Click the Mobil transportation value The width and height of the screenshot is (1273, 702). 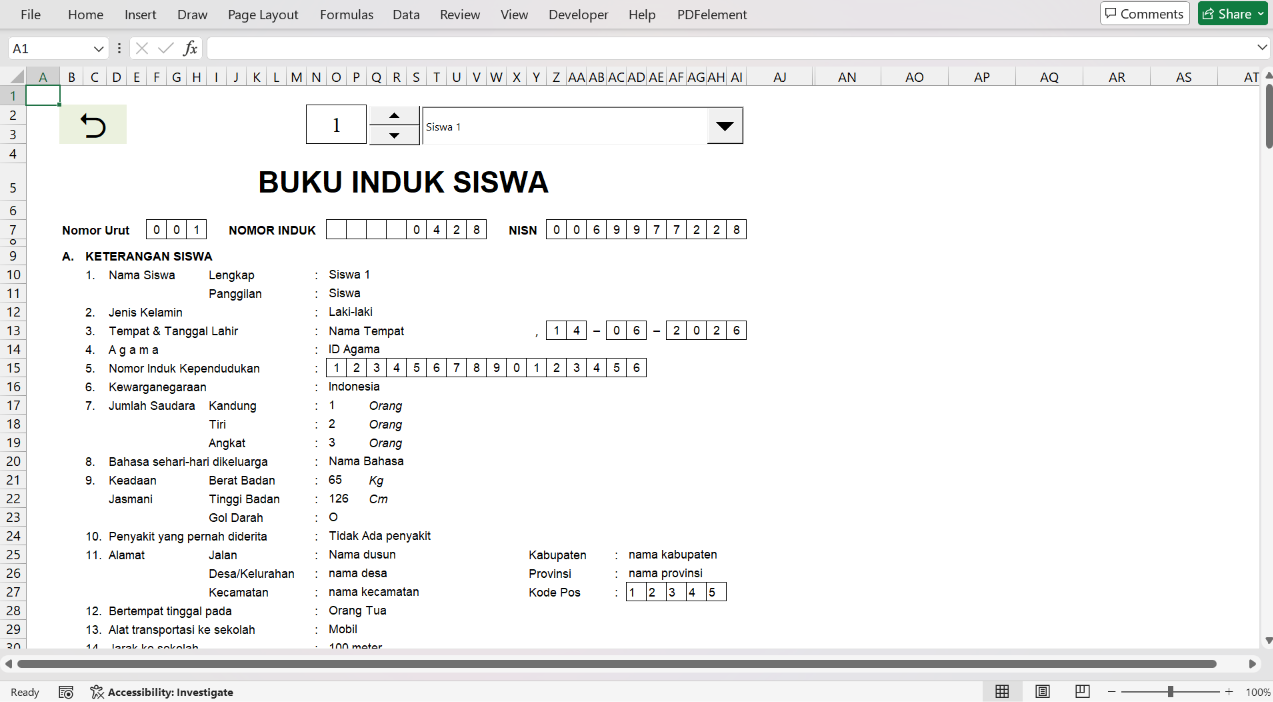click(x=343, y=630)
